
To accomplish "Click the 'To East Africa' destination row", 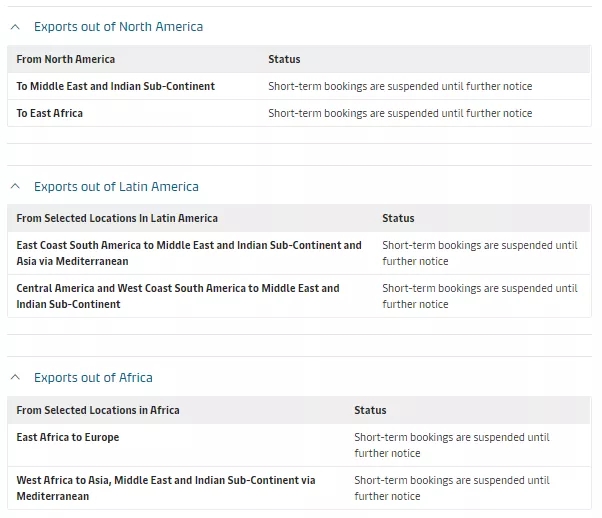I will 50,114.
